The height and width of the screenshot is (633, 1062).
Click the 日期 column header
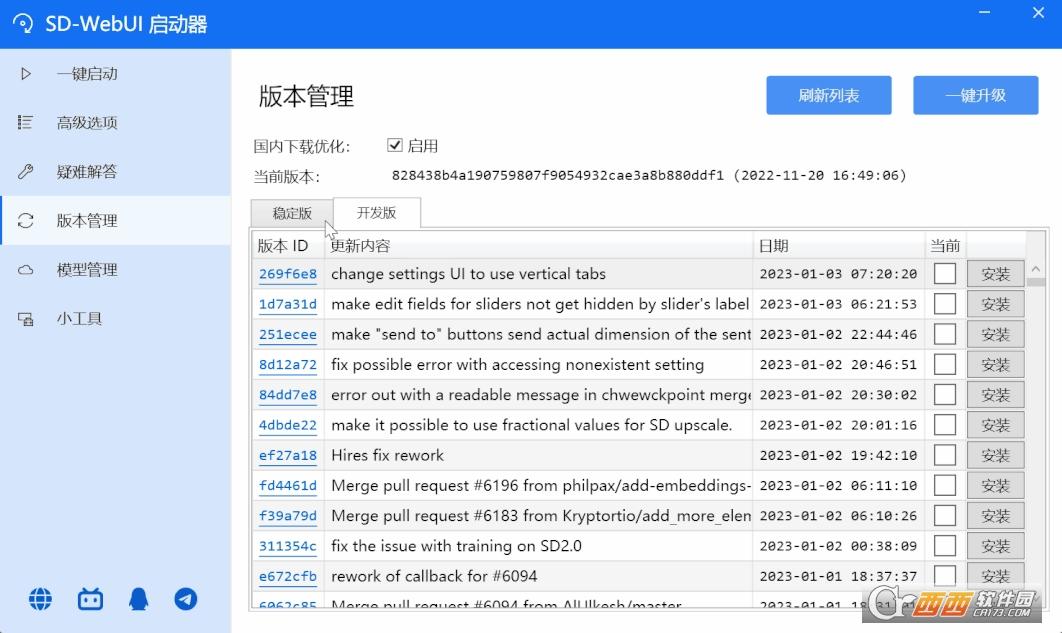tap(838, 245)
